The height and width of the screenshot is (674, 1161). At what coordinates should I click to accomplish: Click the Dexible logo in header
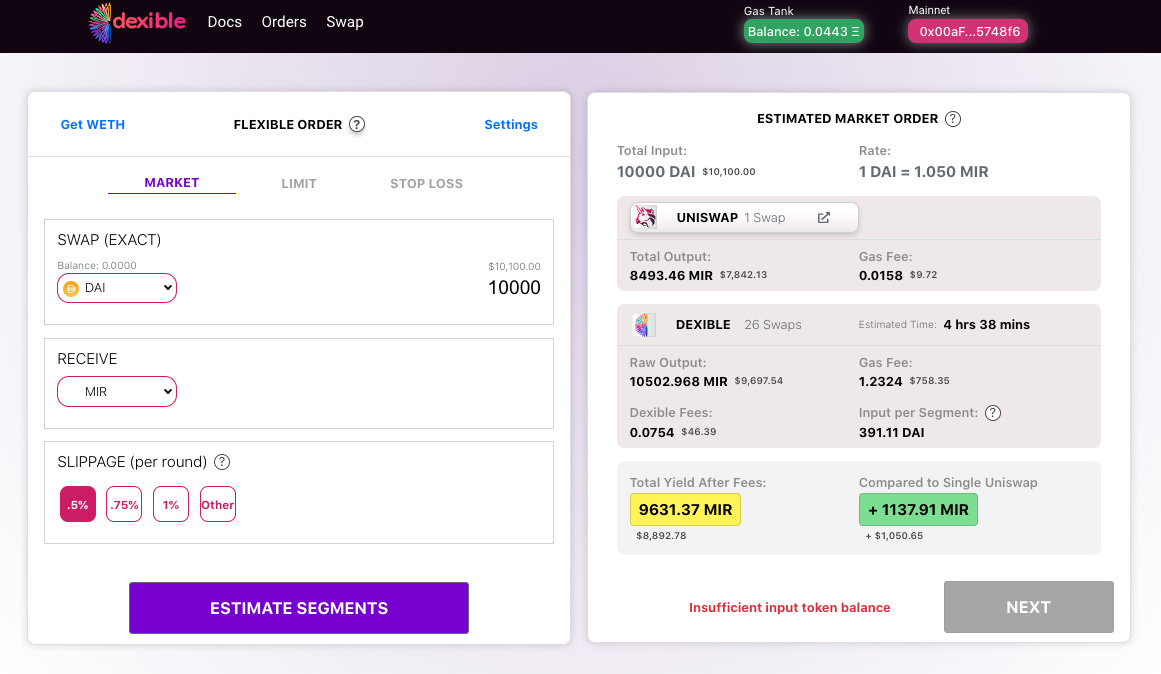pyautogui.click(x=137, y=22)
